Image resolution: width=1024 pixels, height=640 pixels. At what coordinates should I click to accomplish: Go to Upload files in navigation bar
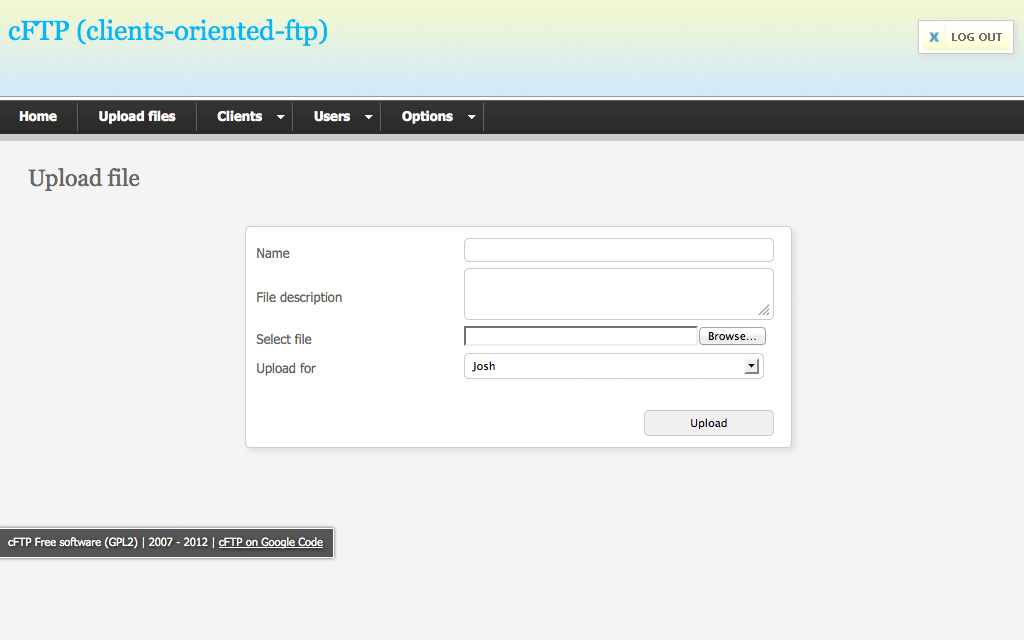[137, 117]
